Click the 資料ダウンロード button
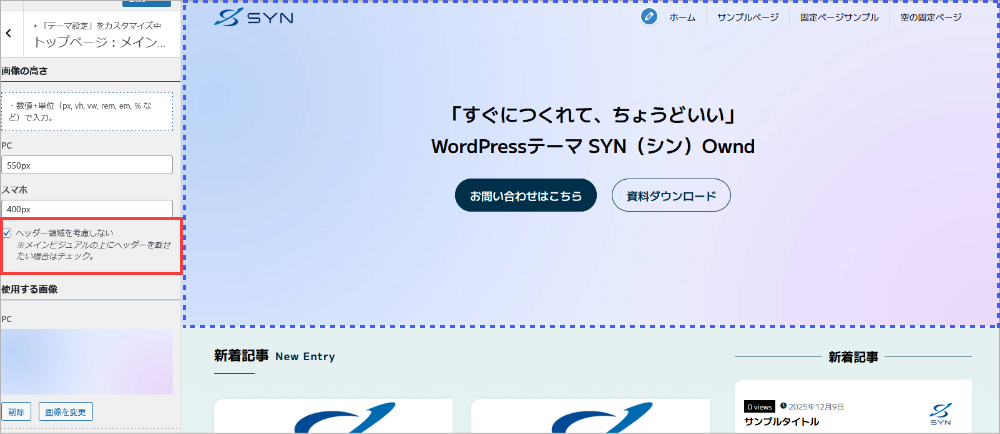Viewport: 1000px width, 434px height. pos(671,196)
